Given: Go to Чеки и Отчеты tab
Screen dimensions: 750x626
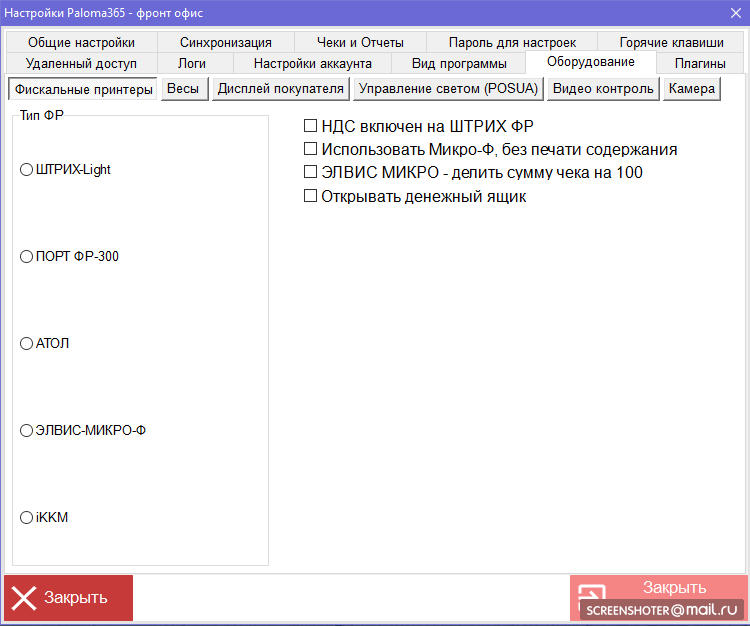Looking at the screenshot, I should coord(360,43).
